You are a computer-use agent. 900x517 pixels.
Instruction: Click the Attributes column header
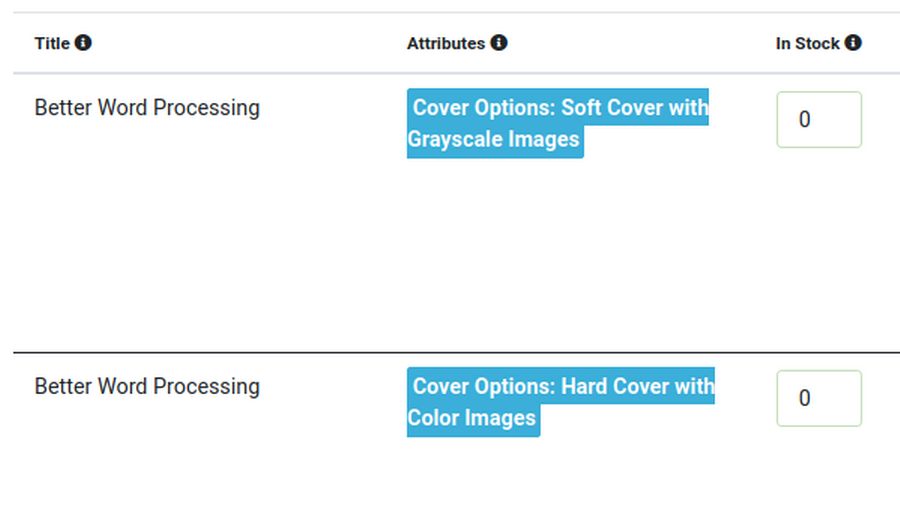(x=445, y=43)
